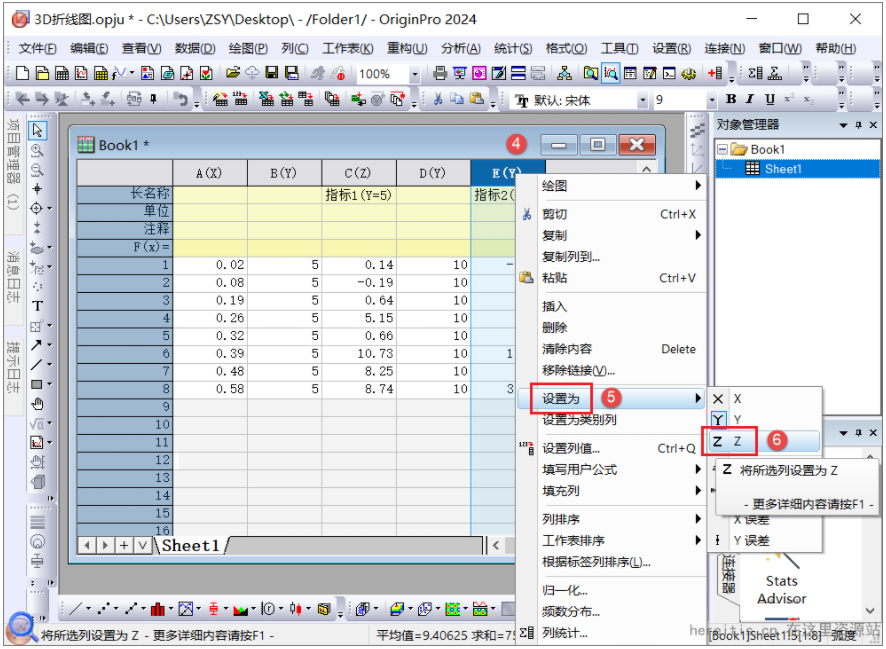The width and height of the screenshot is (886, 649).
Task: Open the font size dropdown
Action: [x=712, y=100]
